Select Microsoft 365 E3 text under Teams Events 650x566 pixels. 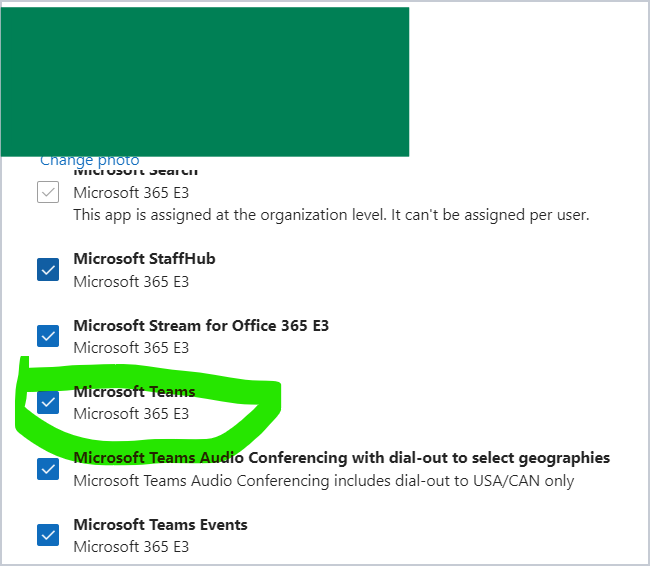131,547
